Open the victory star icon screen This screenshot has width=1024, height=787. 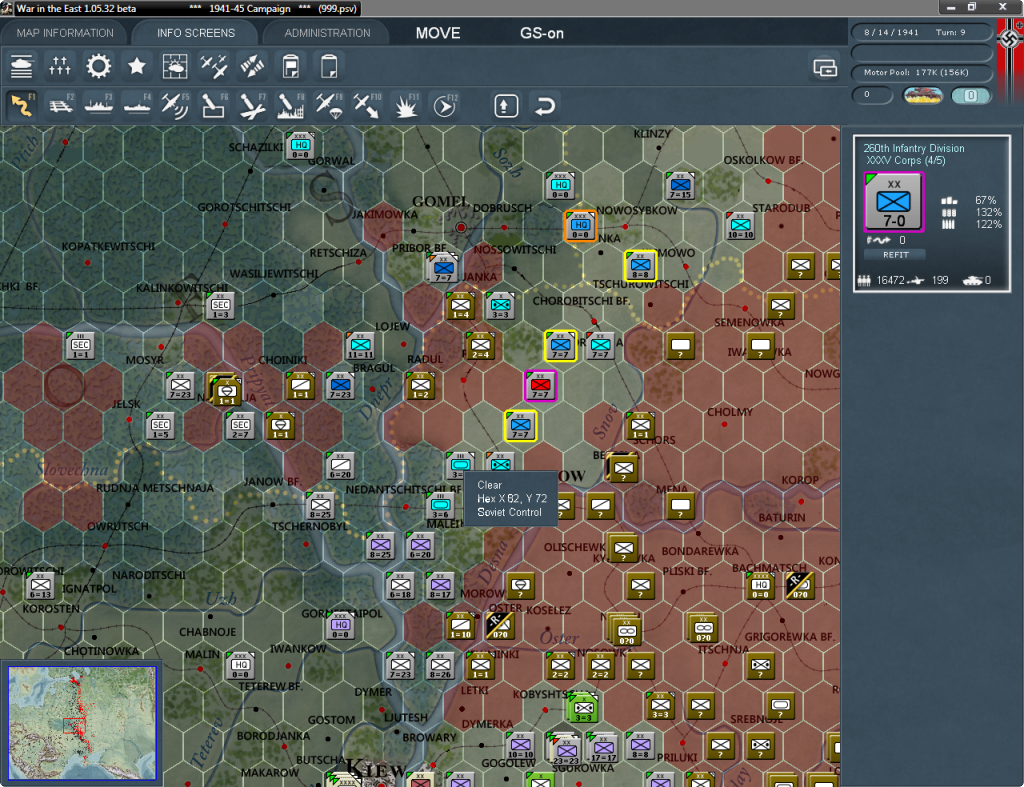click(136, 66)
